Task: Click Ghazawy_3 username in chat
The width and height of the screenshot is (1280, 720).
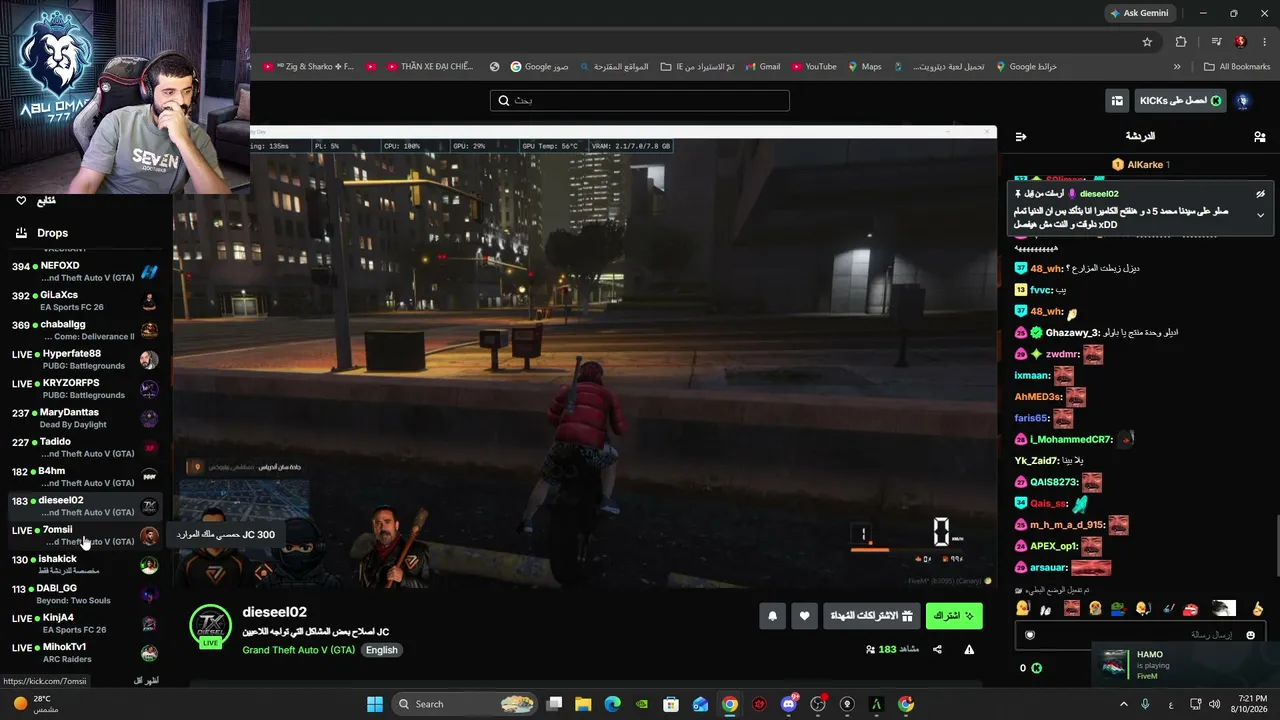Action: click(x=1073, y=333)
